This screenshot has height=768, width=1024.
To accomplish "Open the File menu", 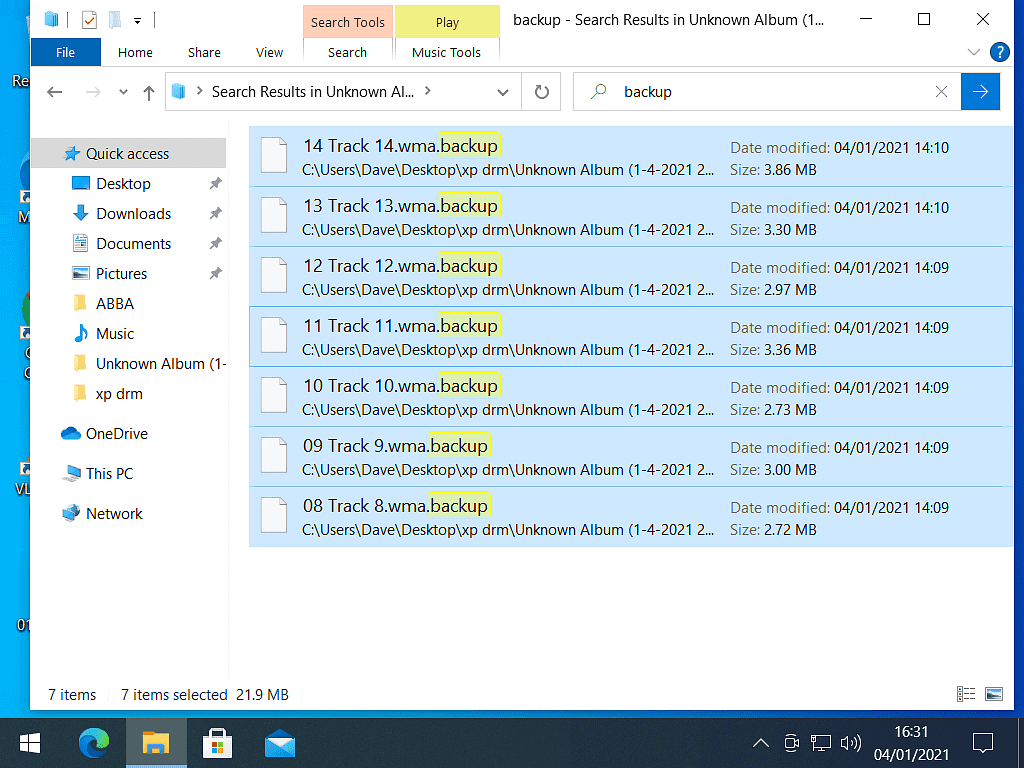I will 65,52.
